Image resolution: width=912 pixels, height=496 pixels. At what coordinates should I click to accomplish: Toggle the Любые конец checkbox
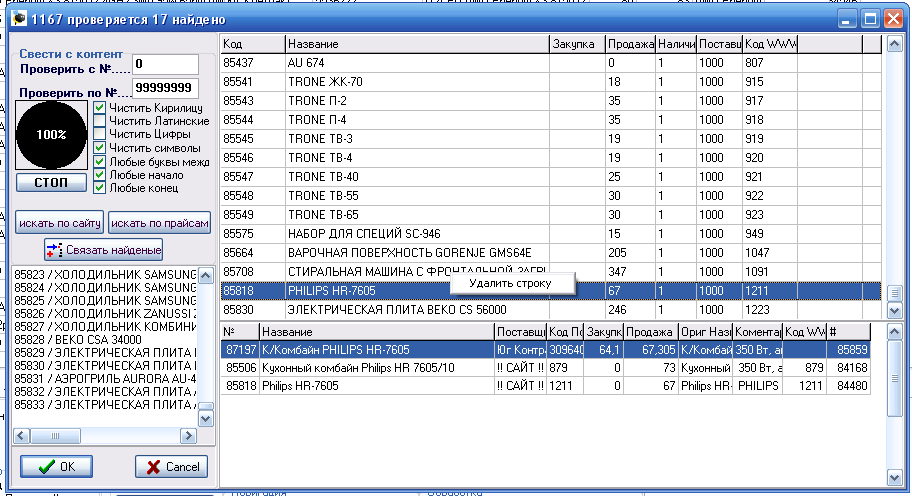[100, 187]
